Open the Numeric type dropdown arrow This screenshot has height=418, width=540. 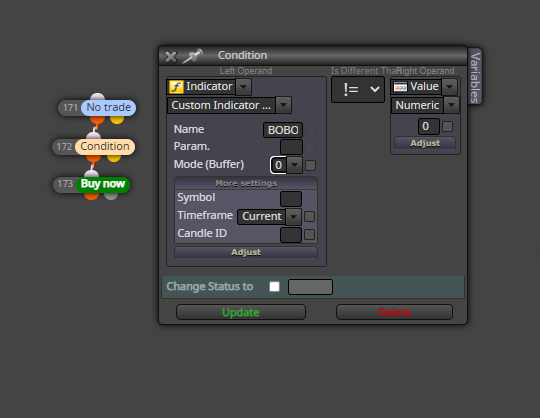click(x=451, y=105)
